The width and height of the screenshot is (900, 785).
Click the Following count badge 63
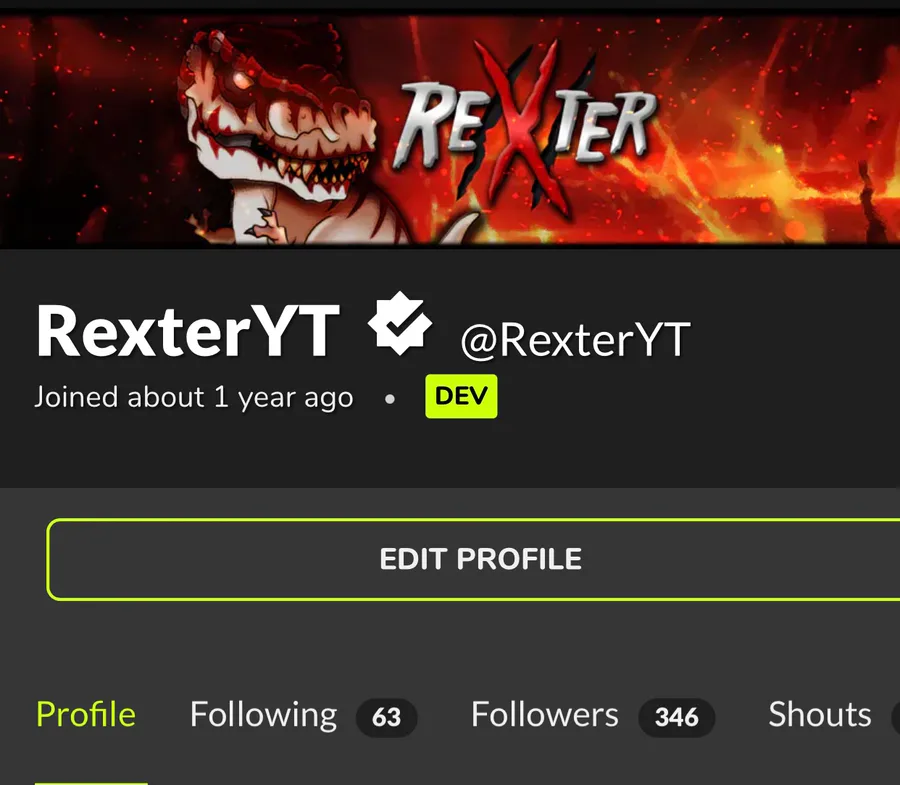[386, 717]
